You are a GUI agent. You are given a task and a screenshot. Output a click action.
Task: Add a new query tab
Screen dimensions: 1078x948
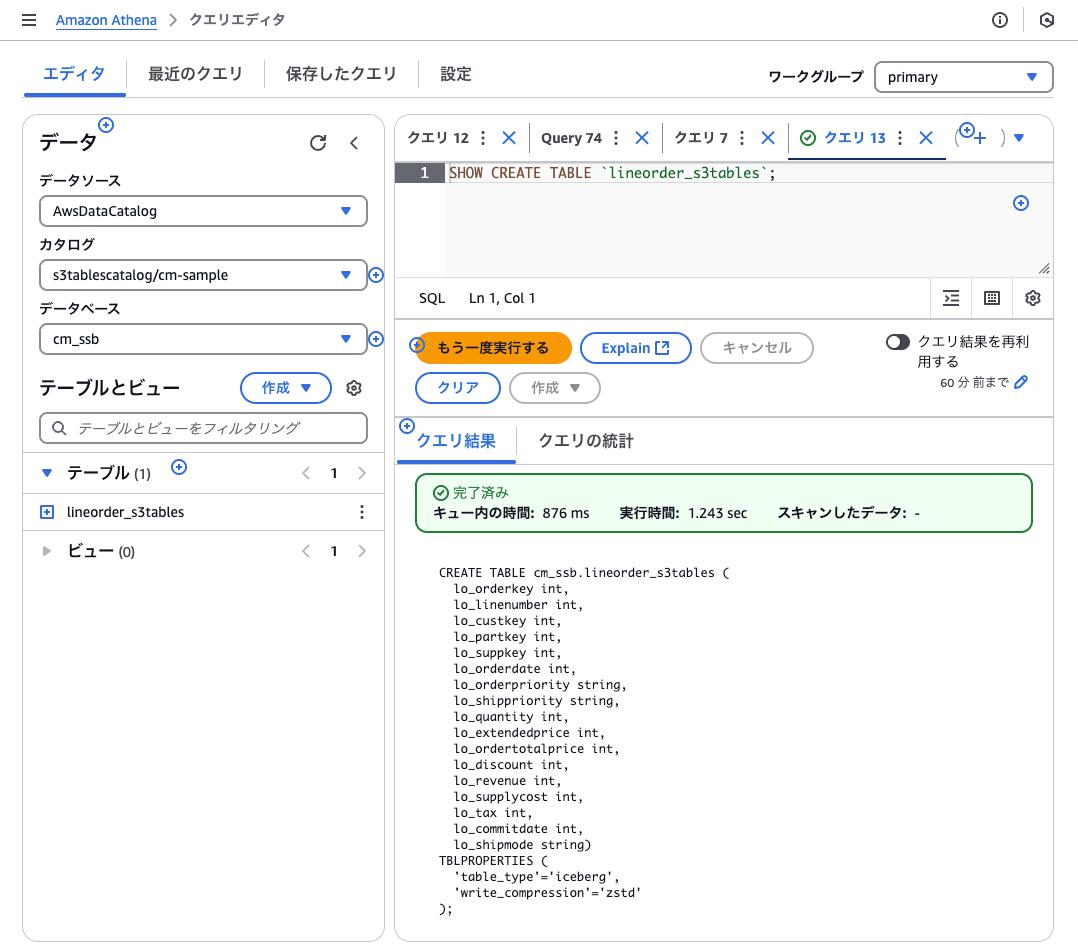click(x=980, y=138)
